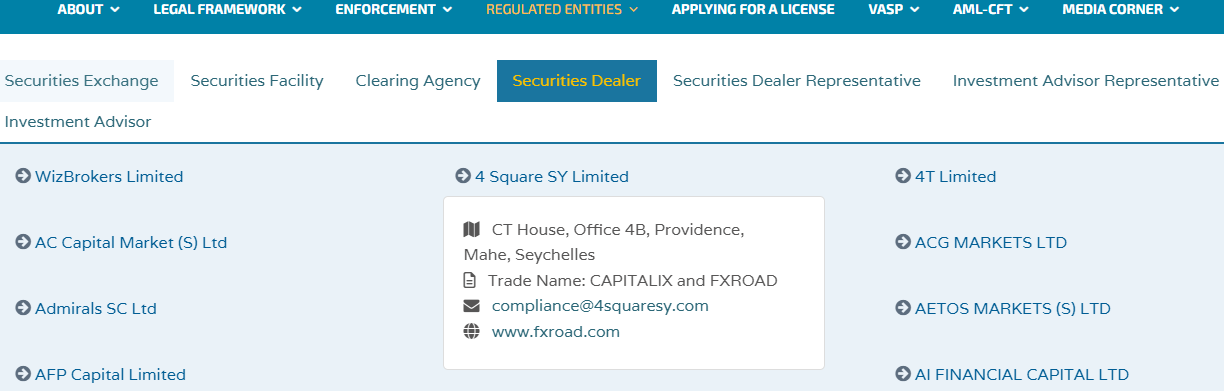Click arrow icon next to 4T Limited
Screen dimensions: 1224x391
tap(903, 176)
